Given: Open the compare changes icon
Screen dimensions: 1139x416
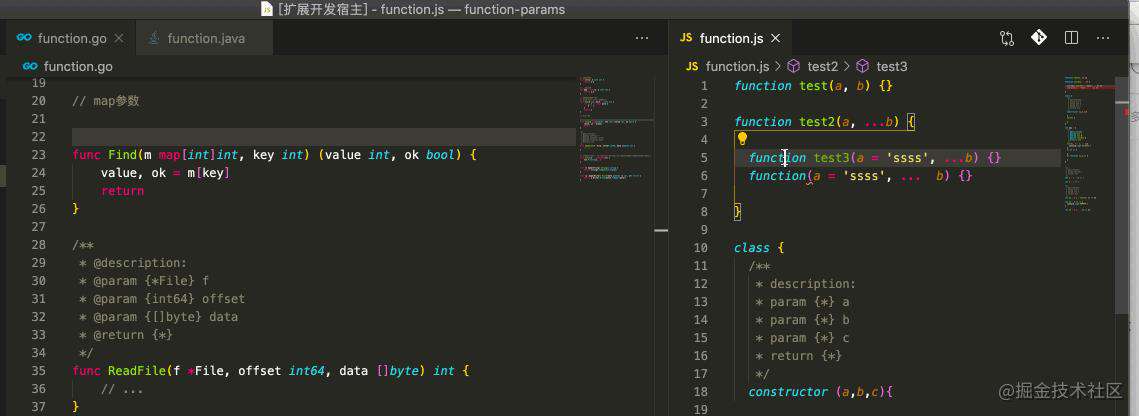Looking at the screenshot, I should 1007,38.
